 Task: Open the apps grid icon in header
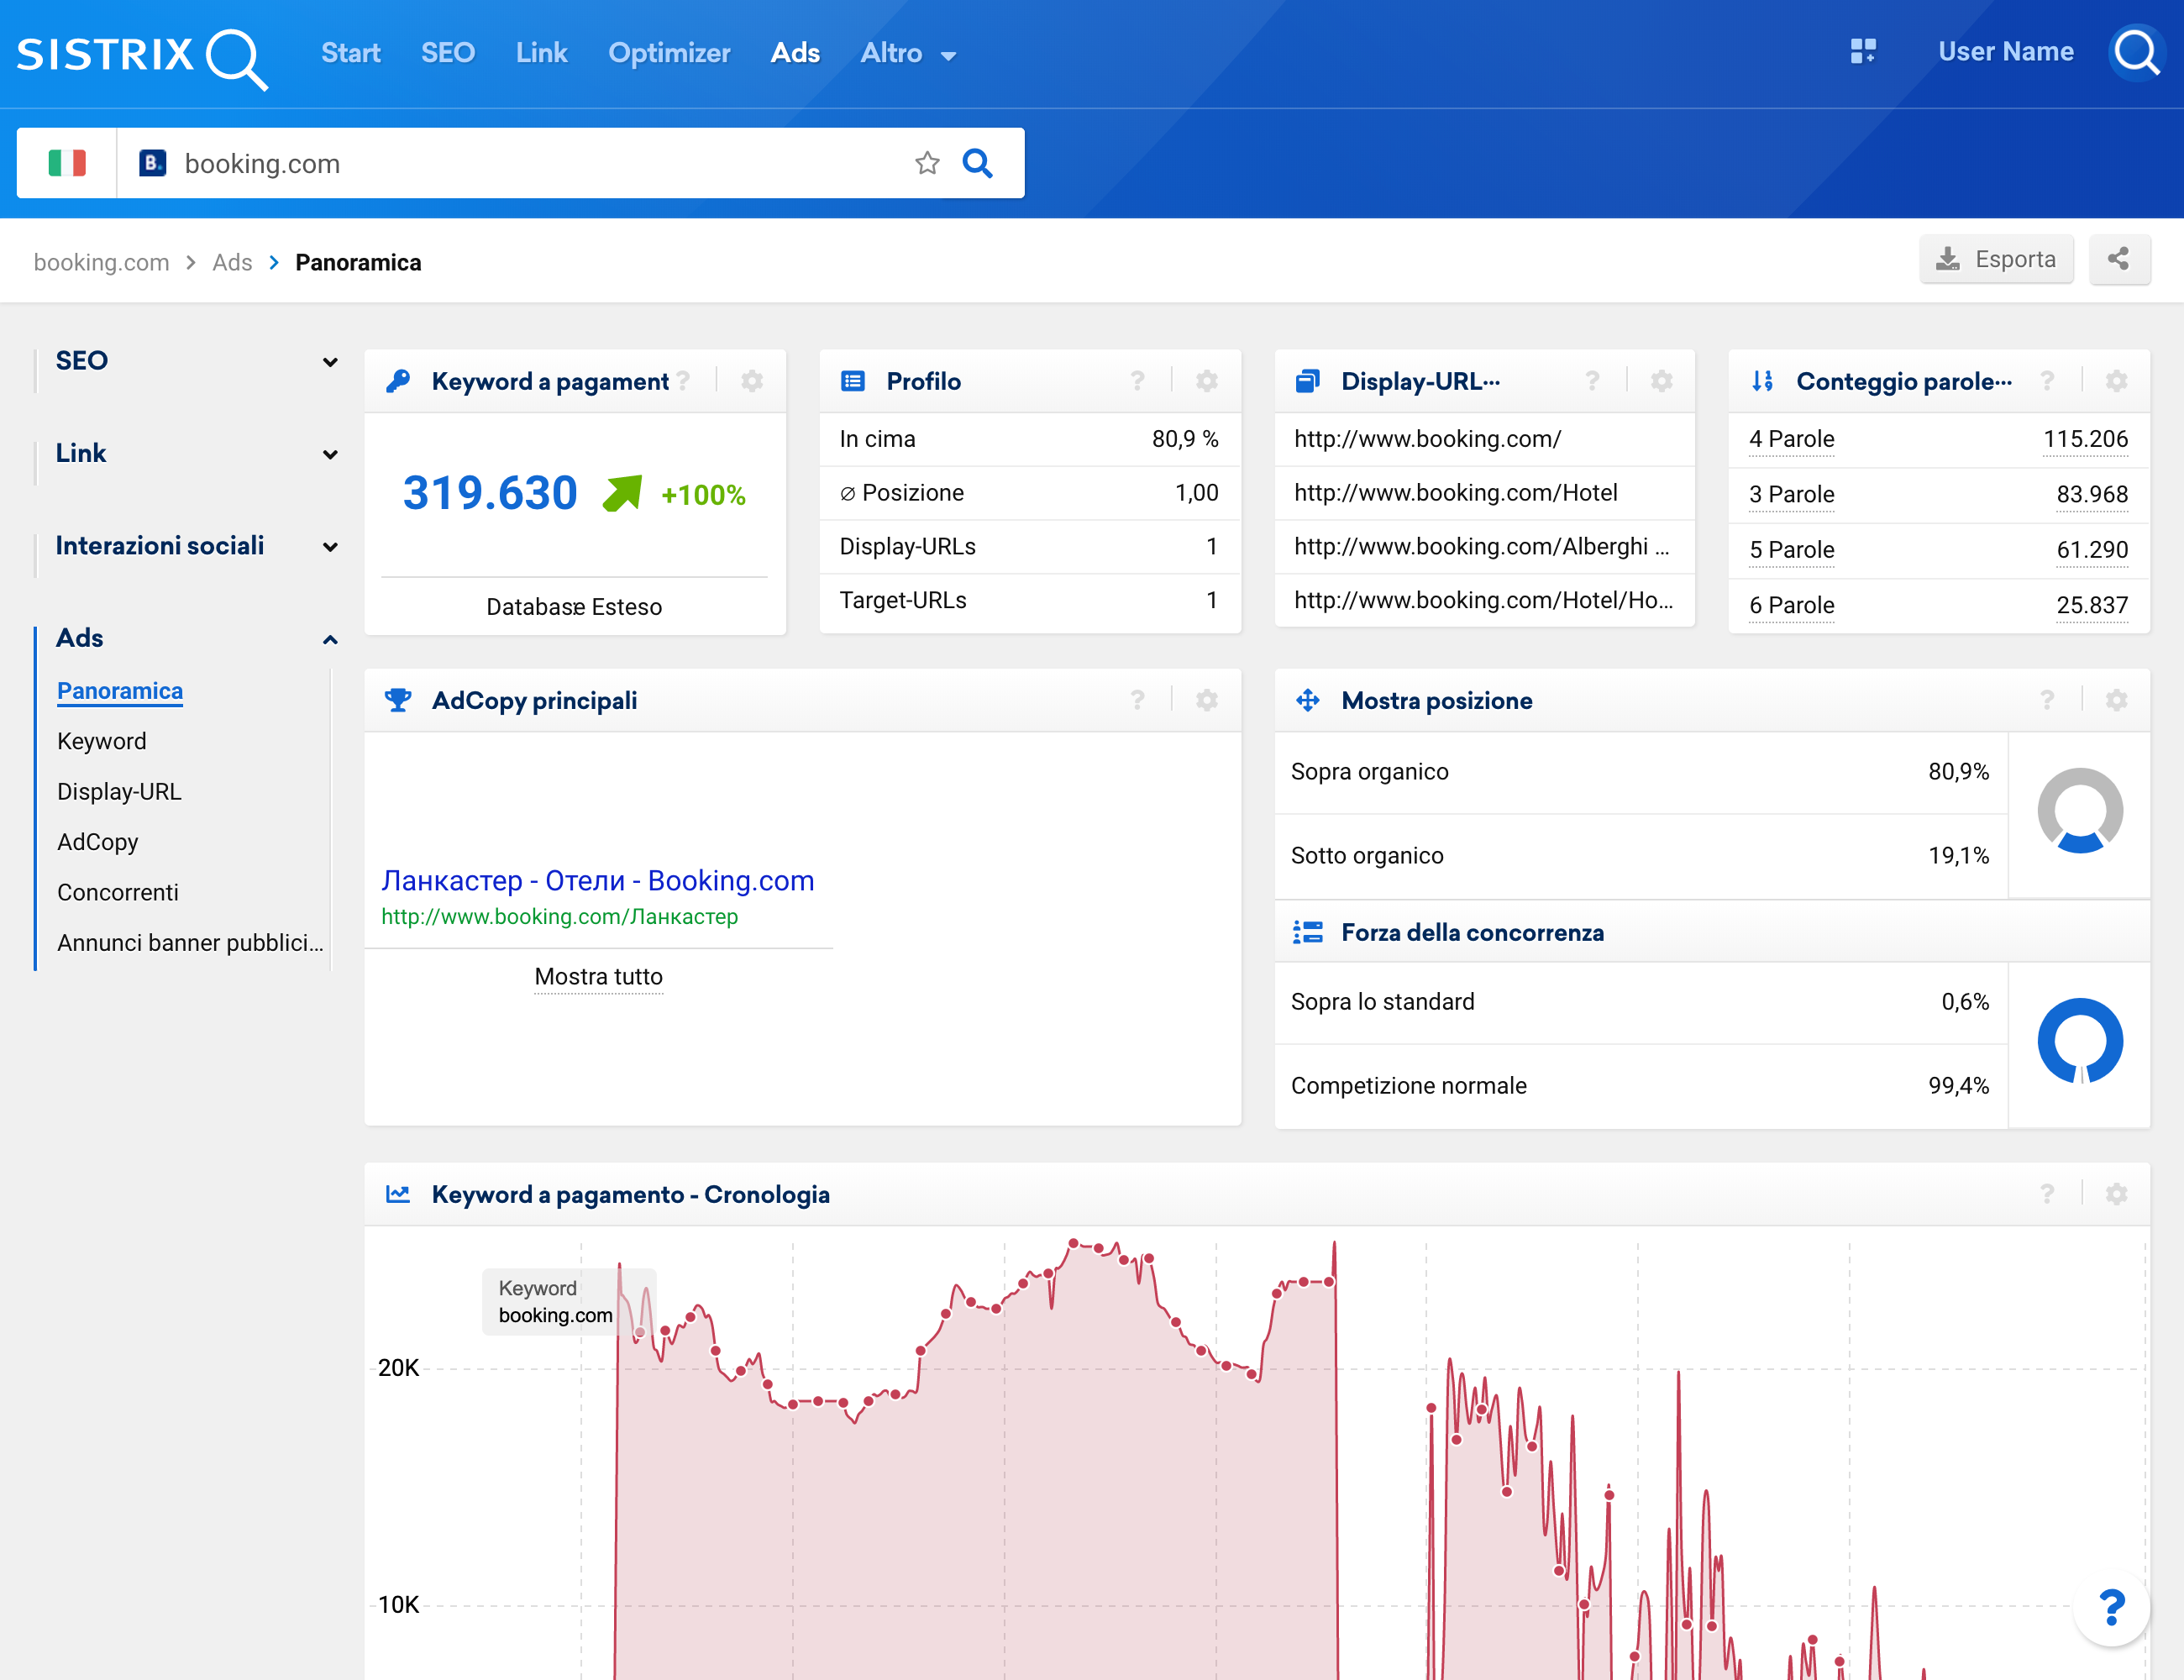tap(1863, 51)
